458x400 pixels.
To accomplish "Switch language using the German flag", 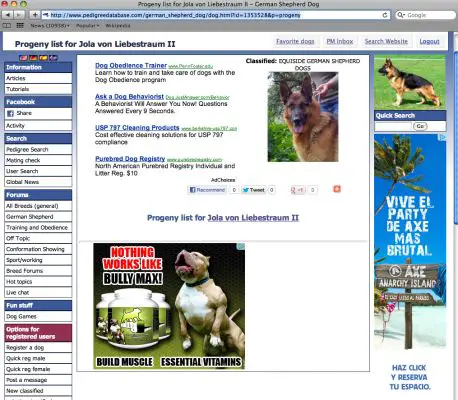I will (33, 58).
